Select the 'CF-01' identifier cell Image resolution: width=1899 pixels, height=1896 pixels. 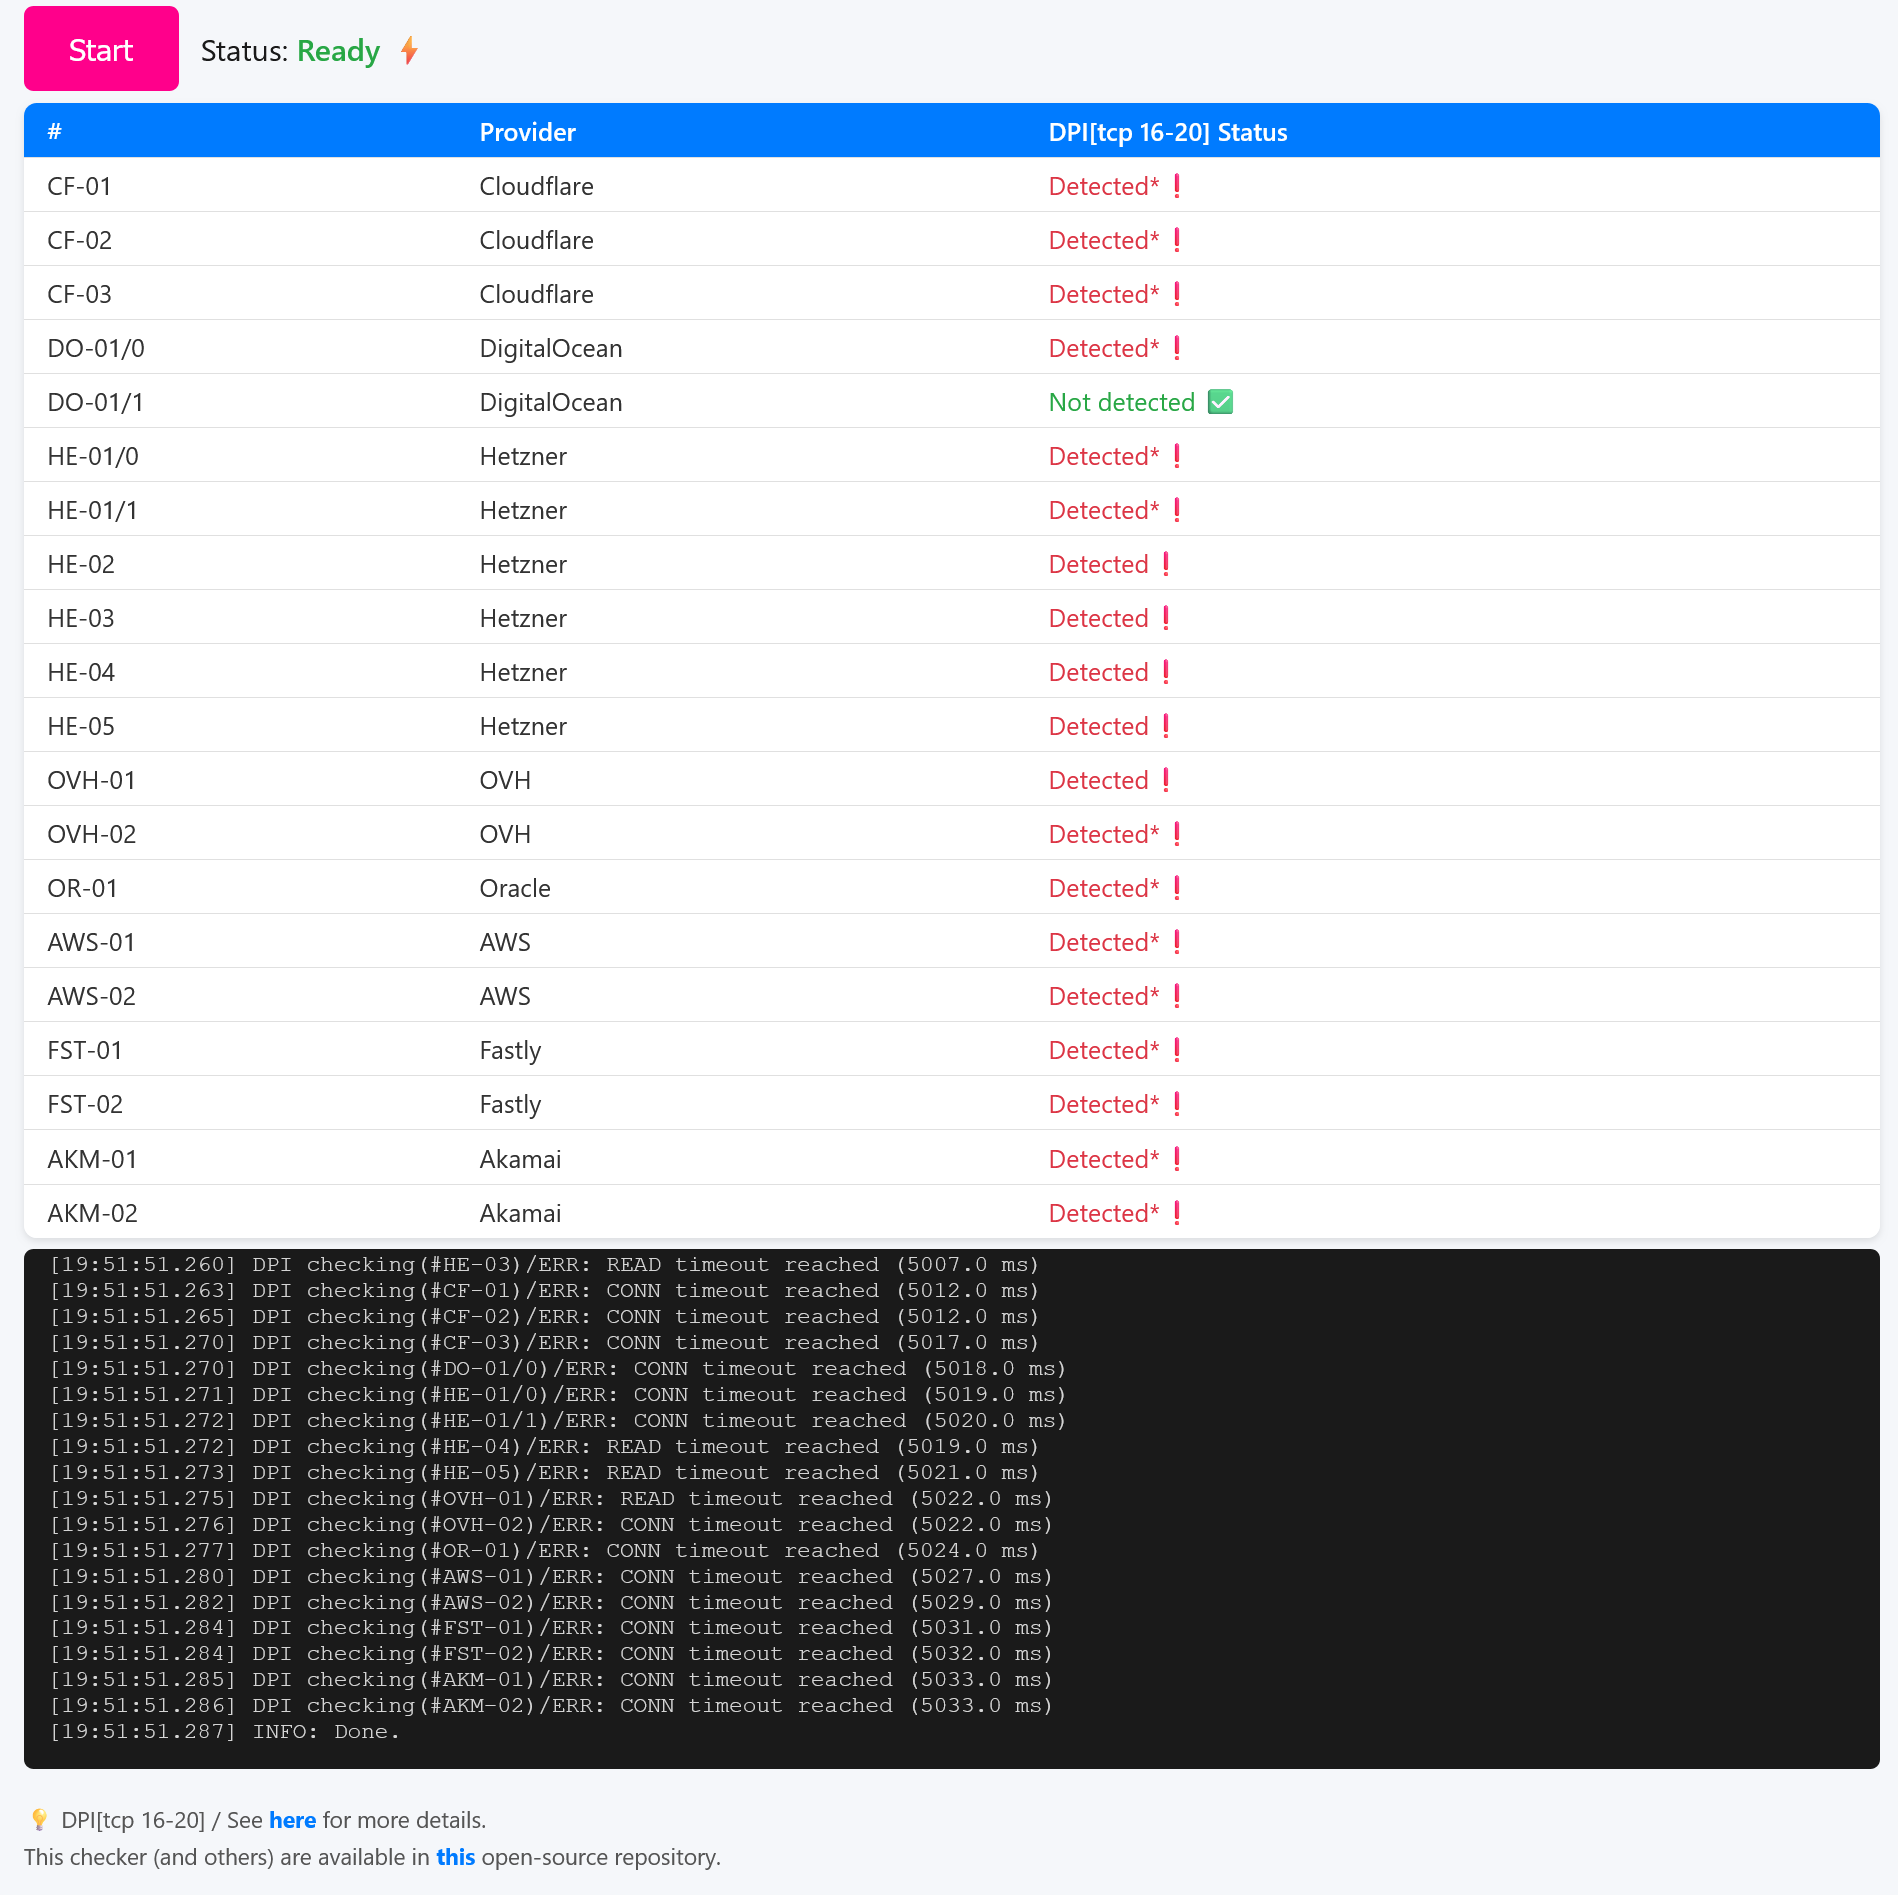pyautogui.click(x=80, y=186)
